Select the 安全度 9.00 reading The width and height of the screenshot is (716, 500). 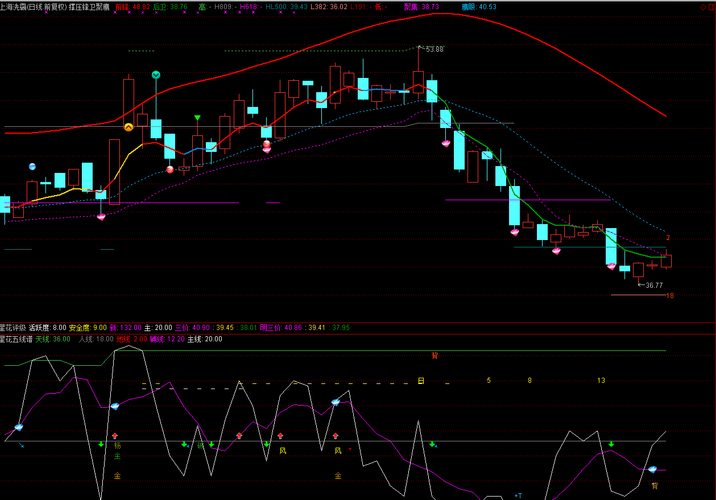[88, 327]
